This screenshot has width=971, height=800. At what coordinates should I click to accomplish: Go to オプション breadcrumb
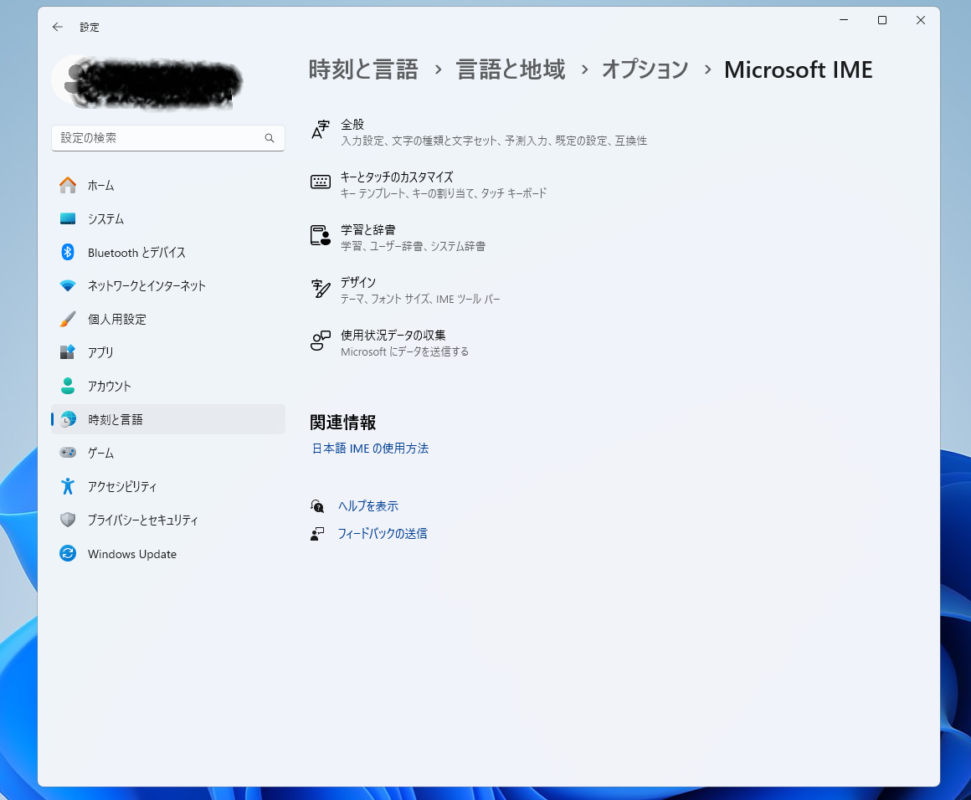click(645, 69)
